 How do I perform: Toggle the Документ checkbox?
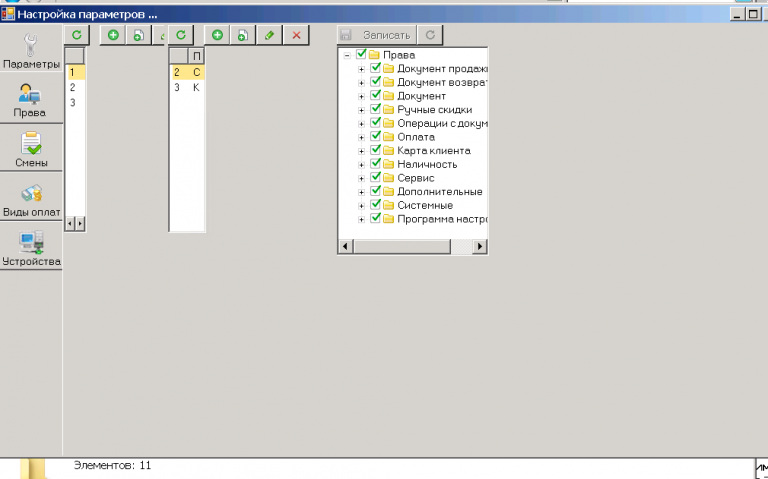tap(375, 95)
